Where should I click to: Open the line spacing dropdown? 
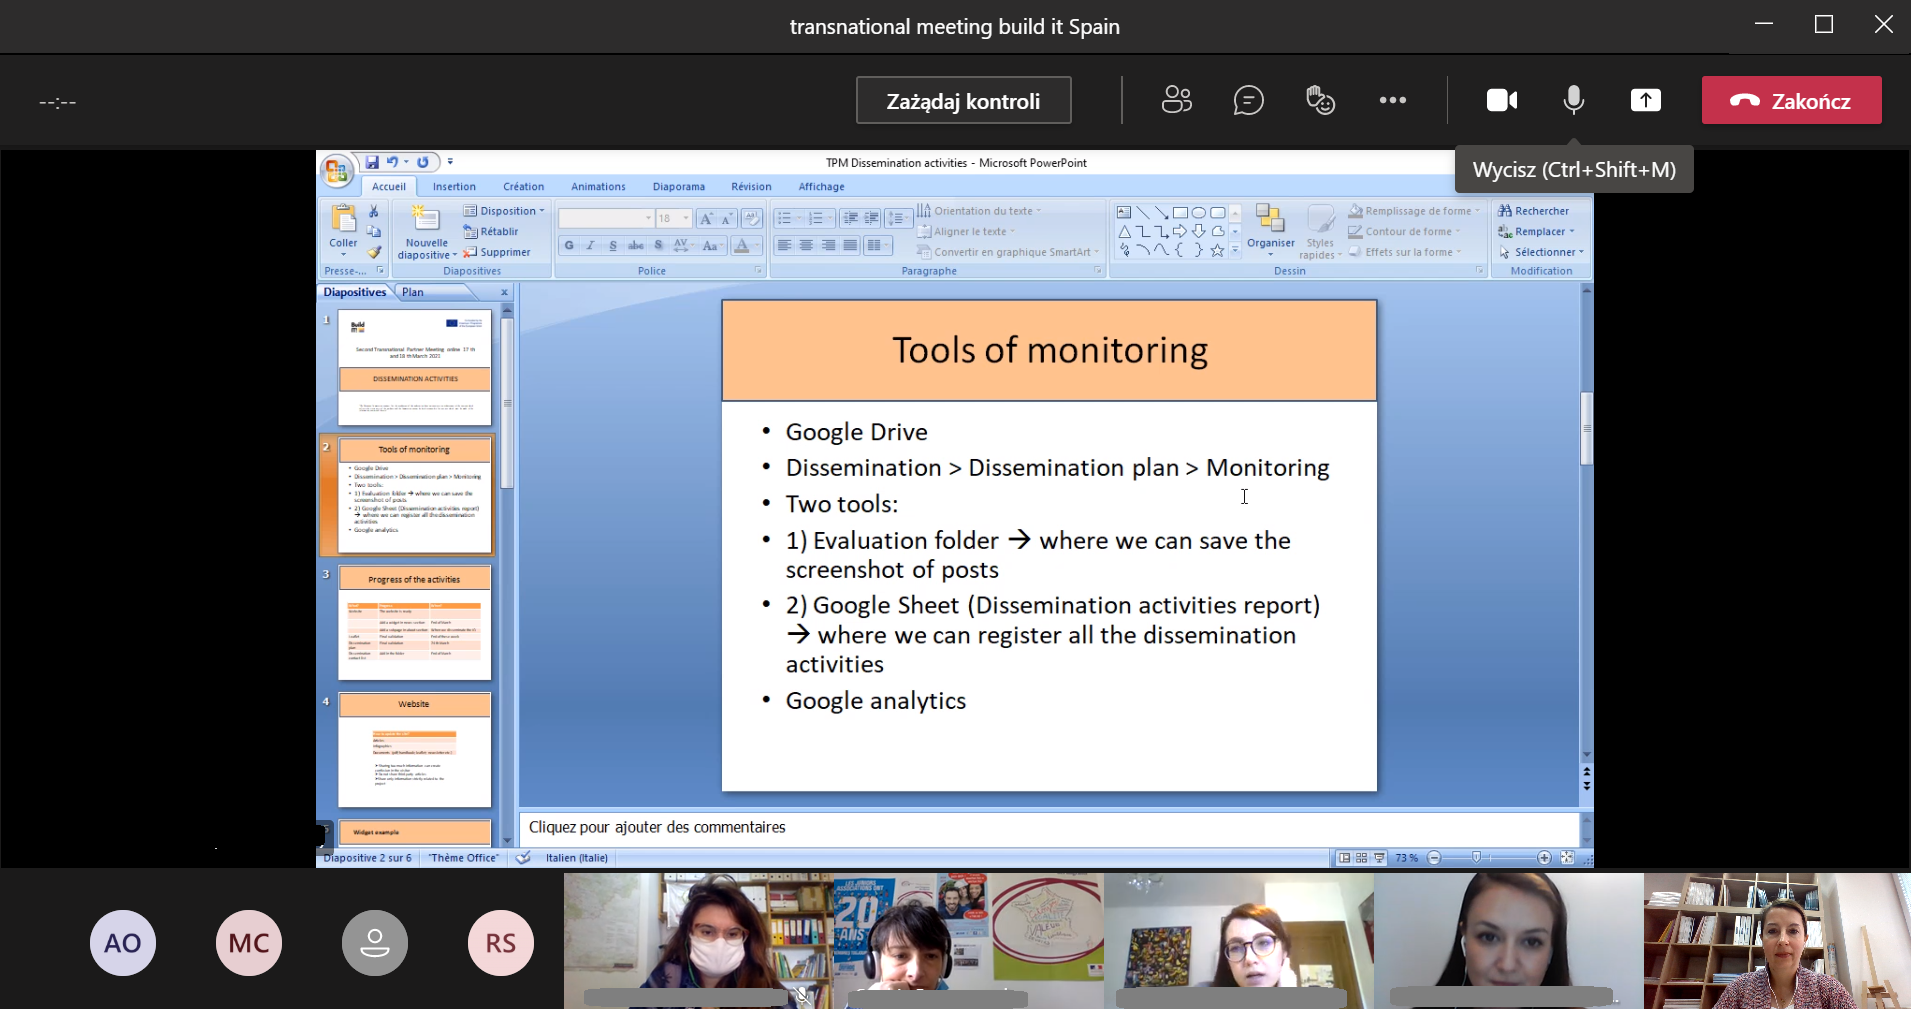pos(899,218)
